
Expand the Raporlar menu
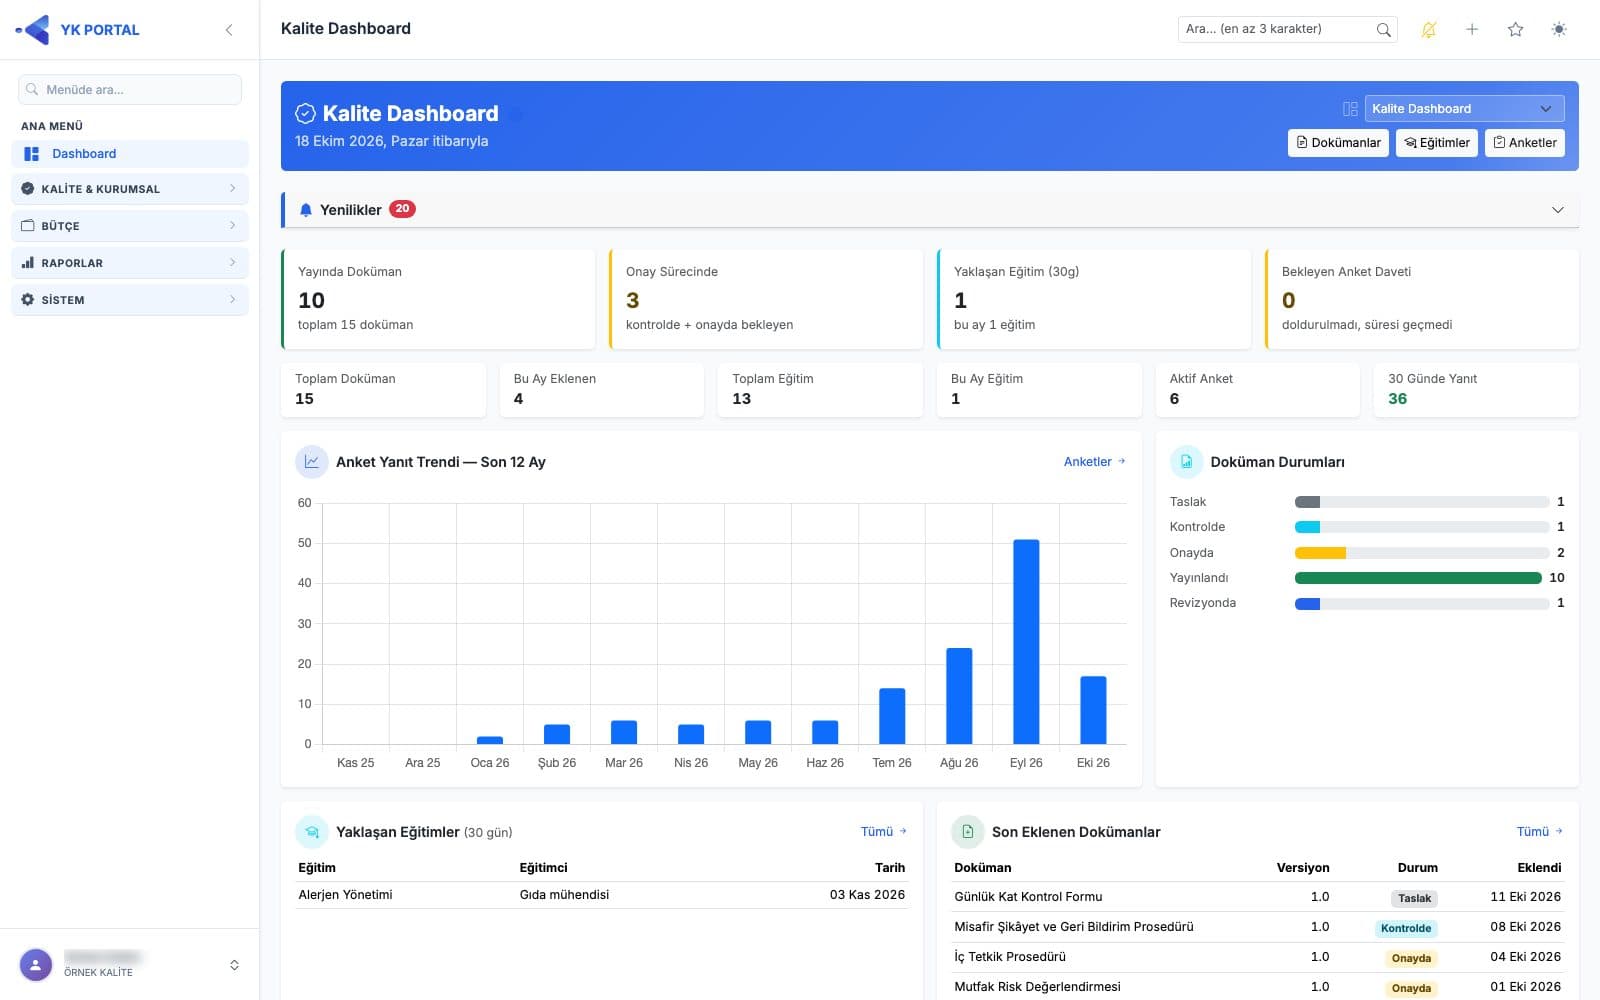(130, 263)
